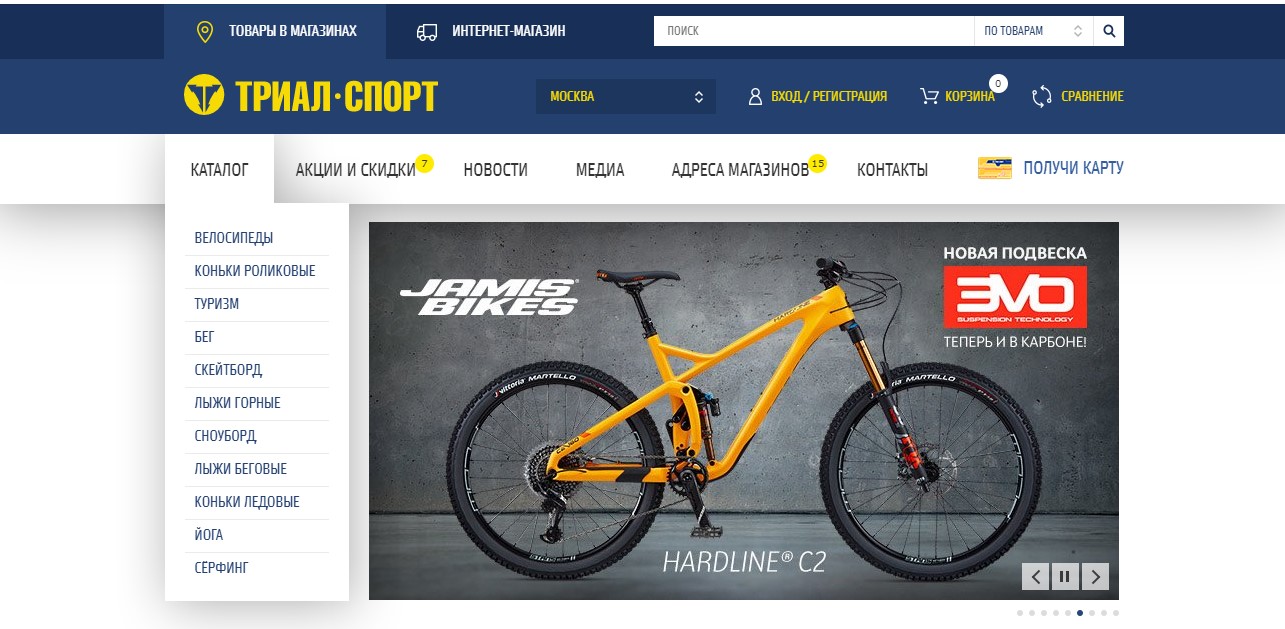The image size is (1285, 629).
Task: Go to Адреса магазинов page
Action: click(740, 170)
